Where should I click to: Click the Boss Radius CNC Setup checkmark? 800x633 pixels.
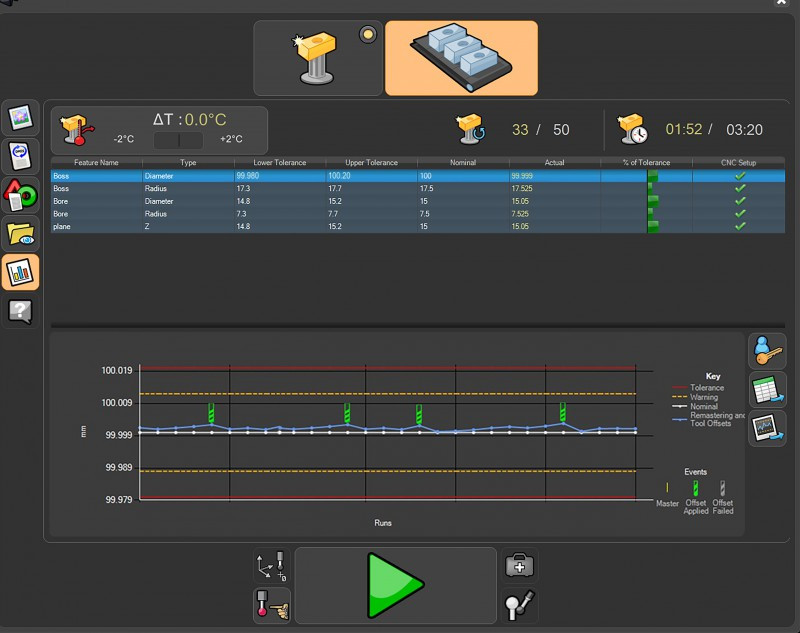(740, 189)
